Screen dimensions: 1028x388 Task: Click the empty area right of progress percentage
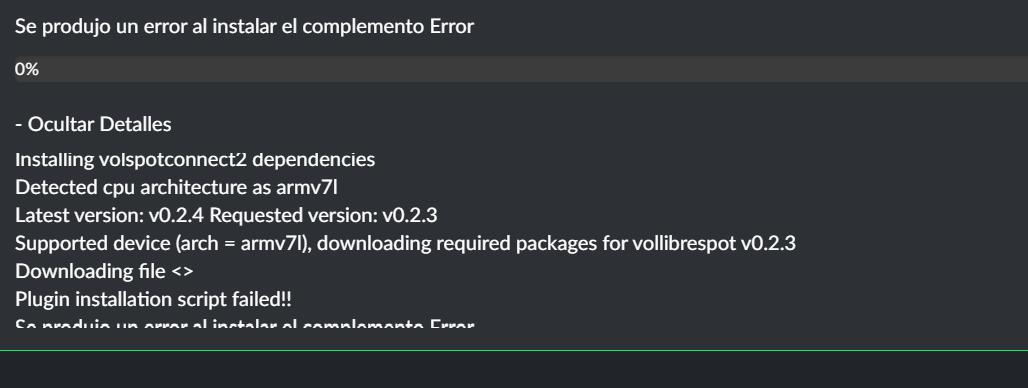pyautogui.click(x=534, y=69)
